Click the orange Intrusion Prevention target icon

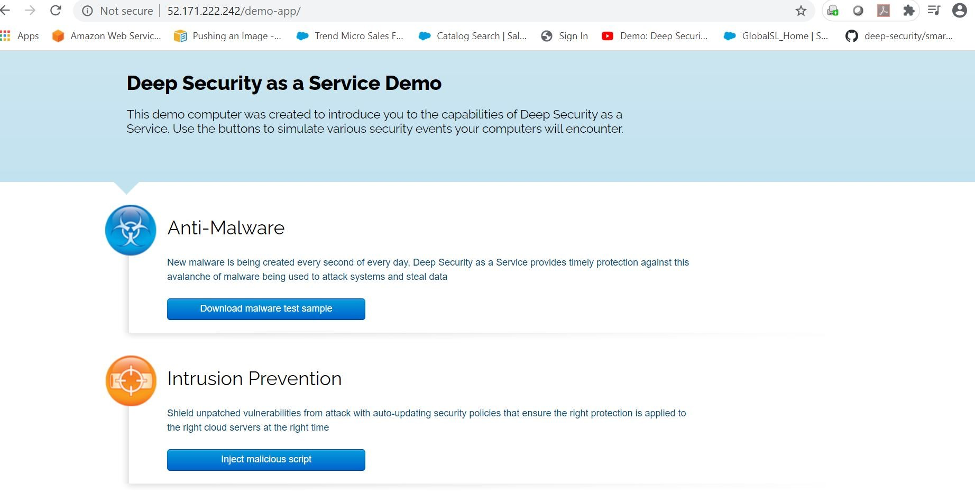131,381
